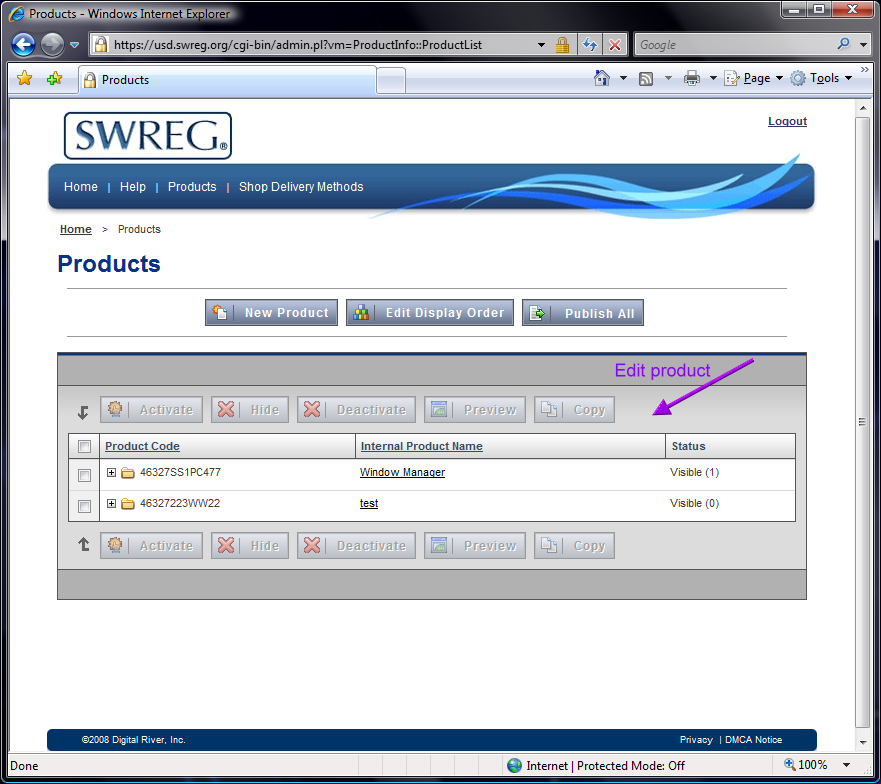
Task: Check the checkbox for 46327223WW22 row
Action: (84, 506)
